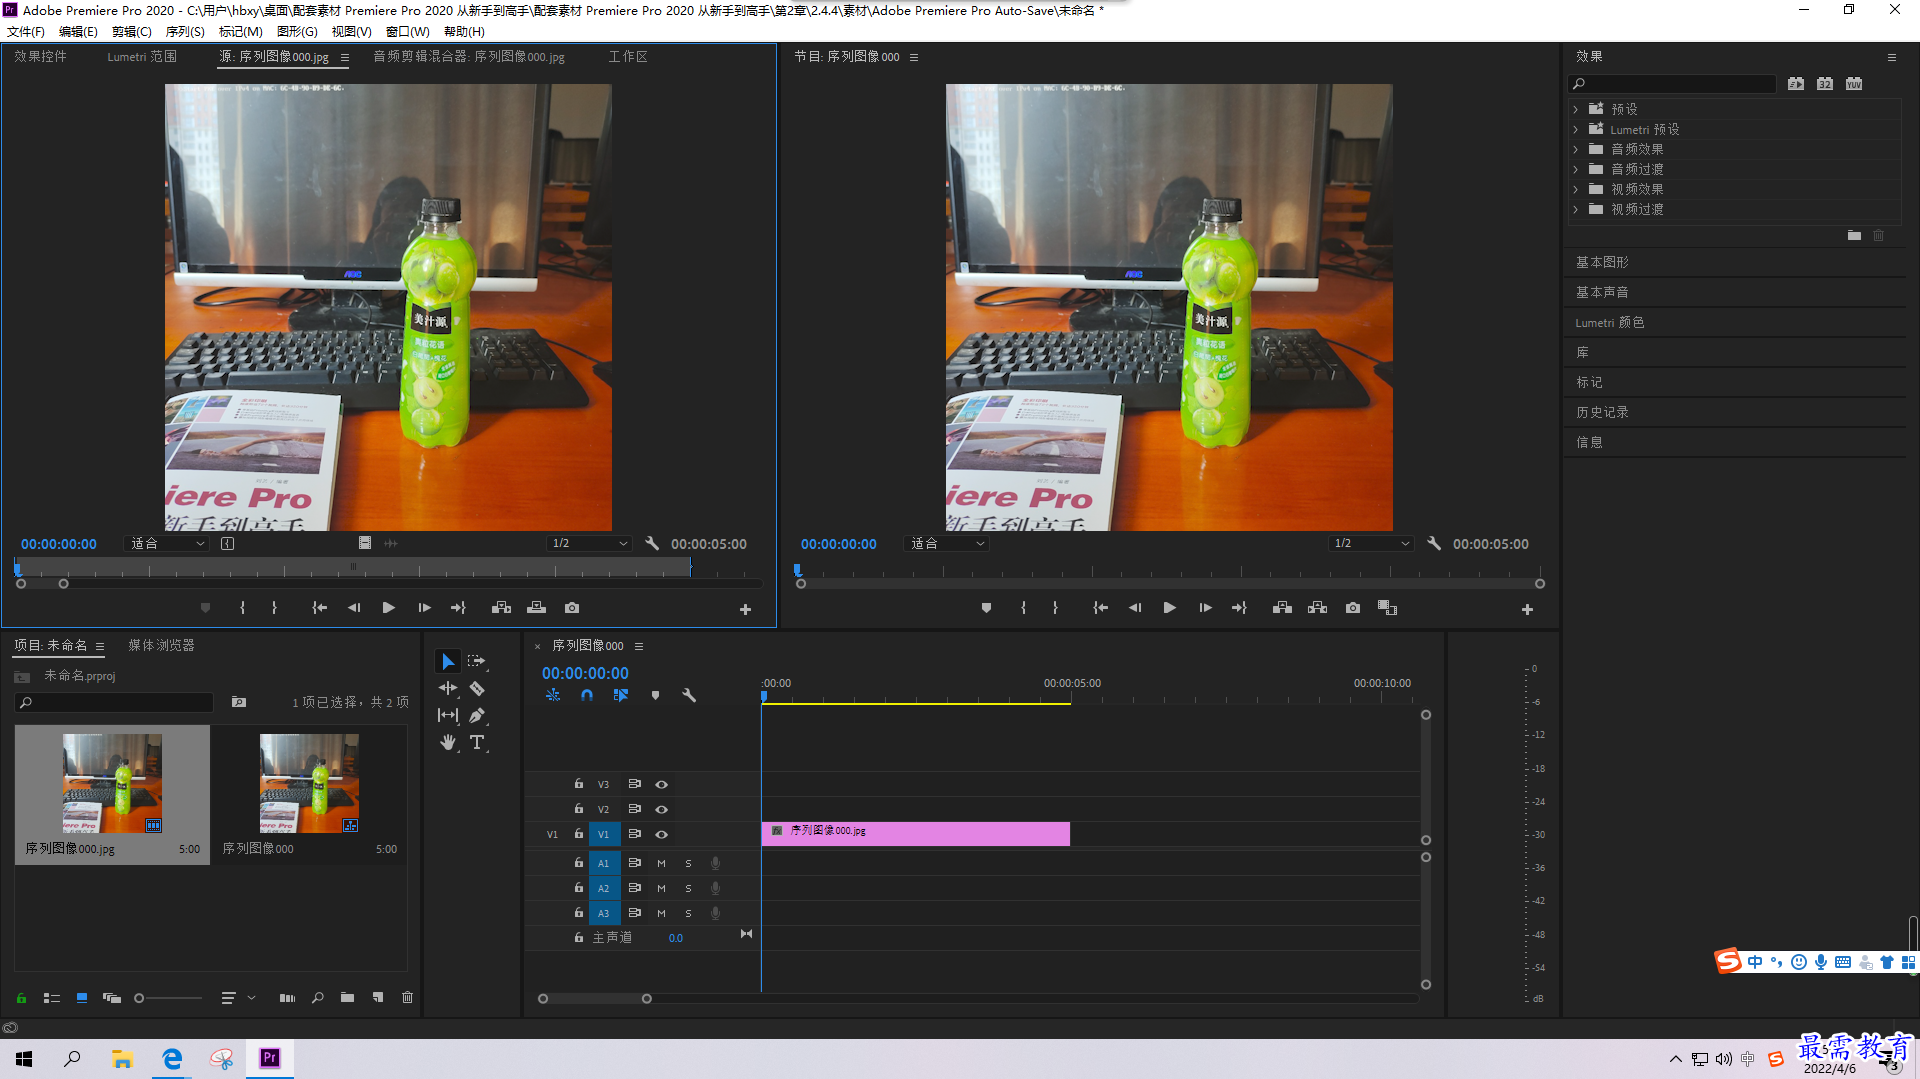Select the Pen tool

(477, 715)
